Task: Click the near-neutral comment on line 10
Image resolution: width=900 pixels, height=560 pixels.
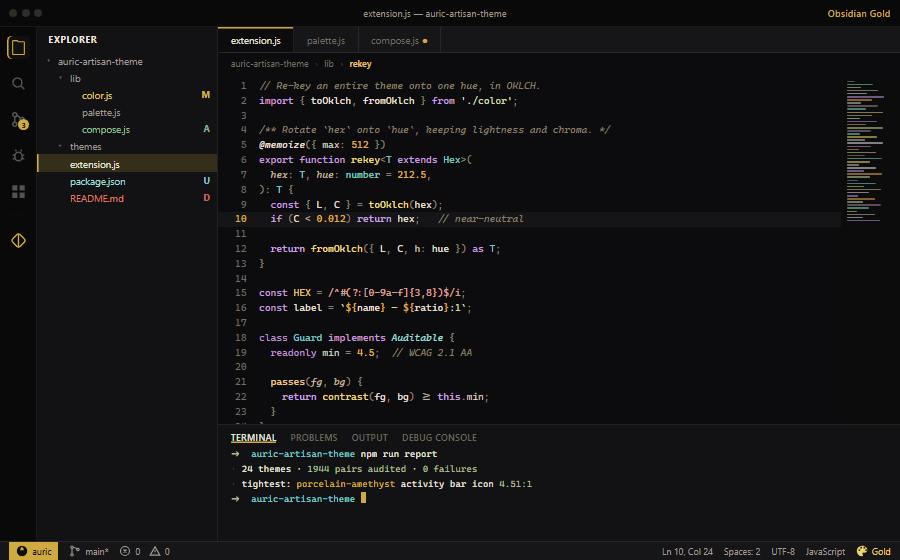Action: coord(480,219)
